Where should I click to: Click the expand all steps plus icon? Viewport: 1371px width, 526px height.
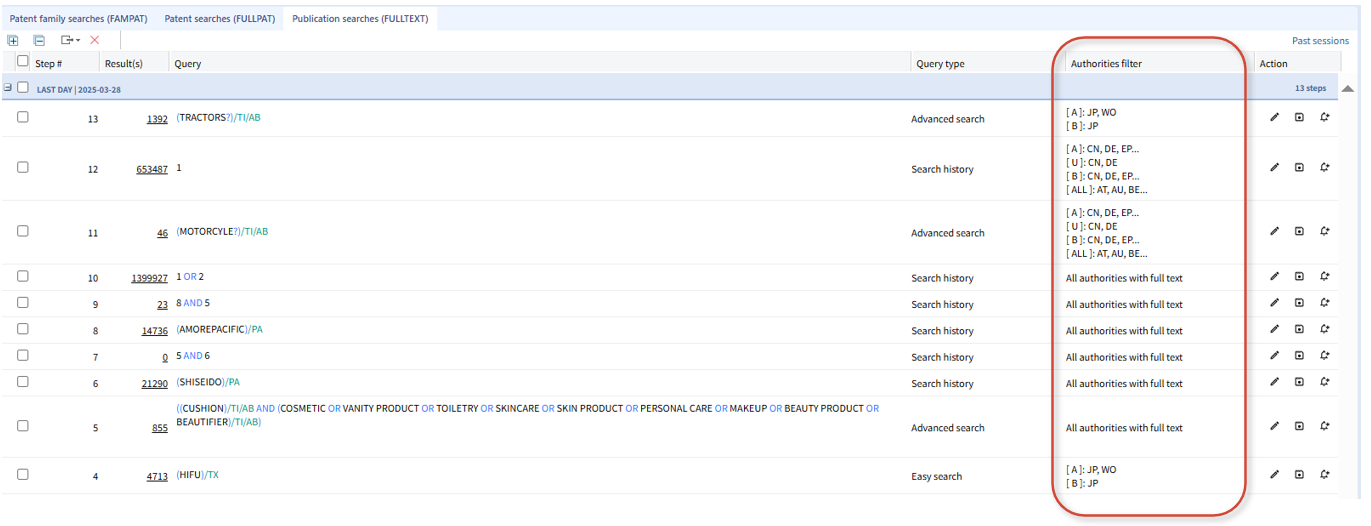(13, 40)
